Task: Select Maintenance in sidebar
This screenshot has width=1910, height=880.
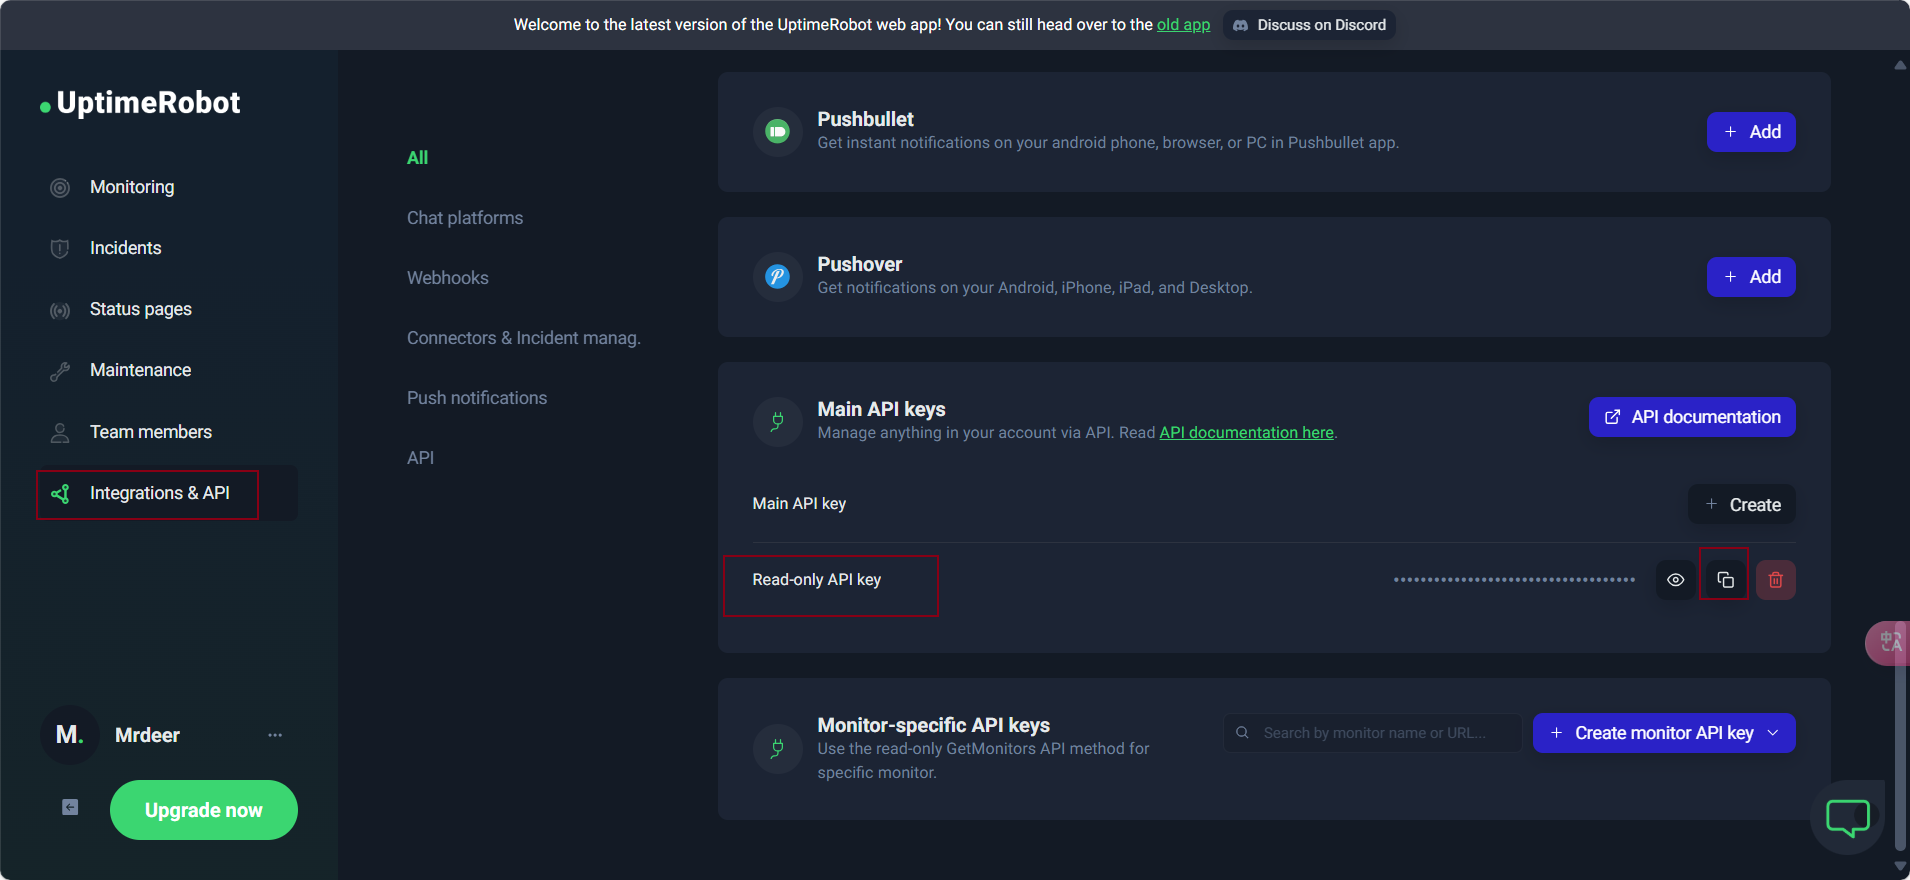Action: click(140, 370)
